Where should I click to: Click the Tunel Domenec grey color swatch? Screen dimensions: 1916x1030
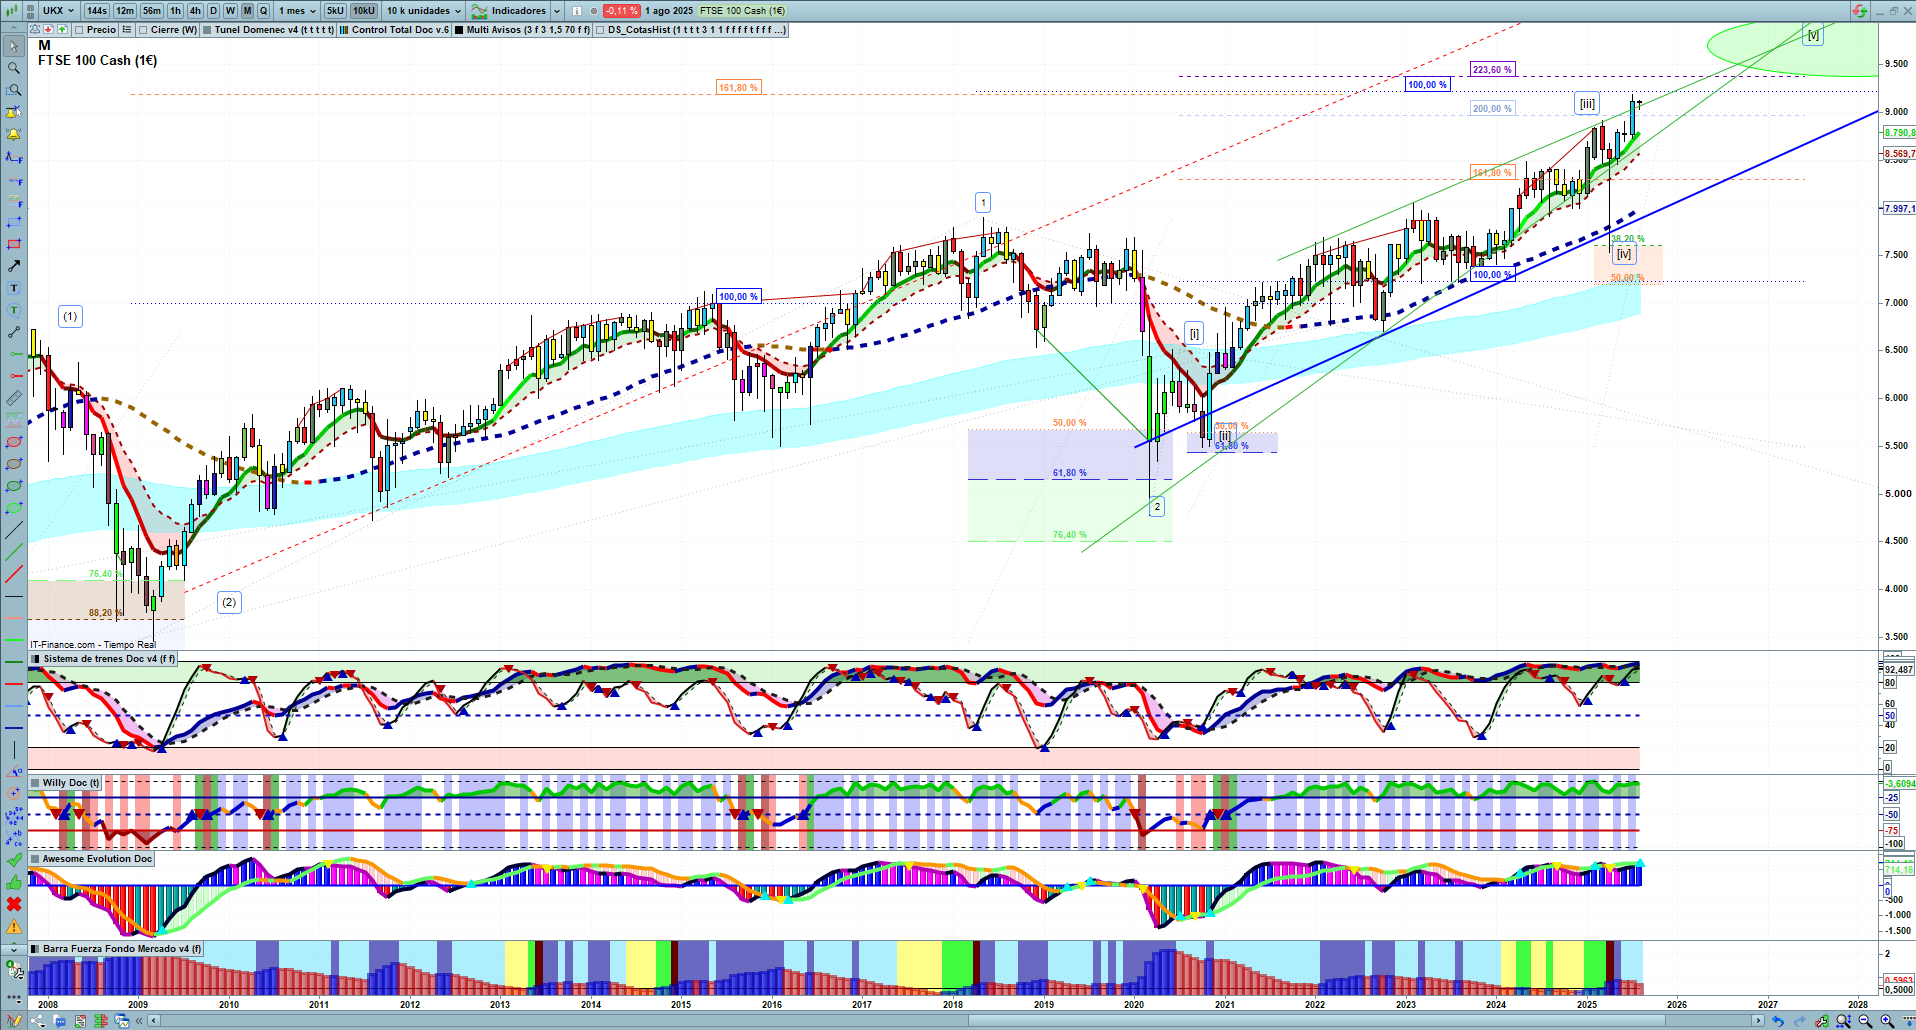click(207, 30)
